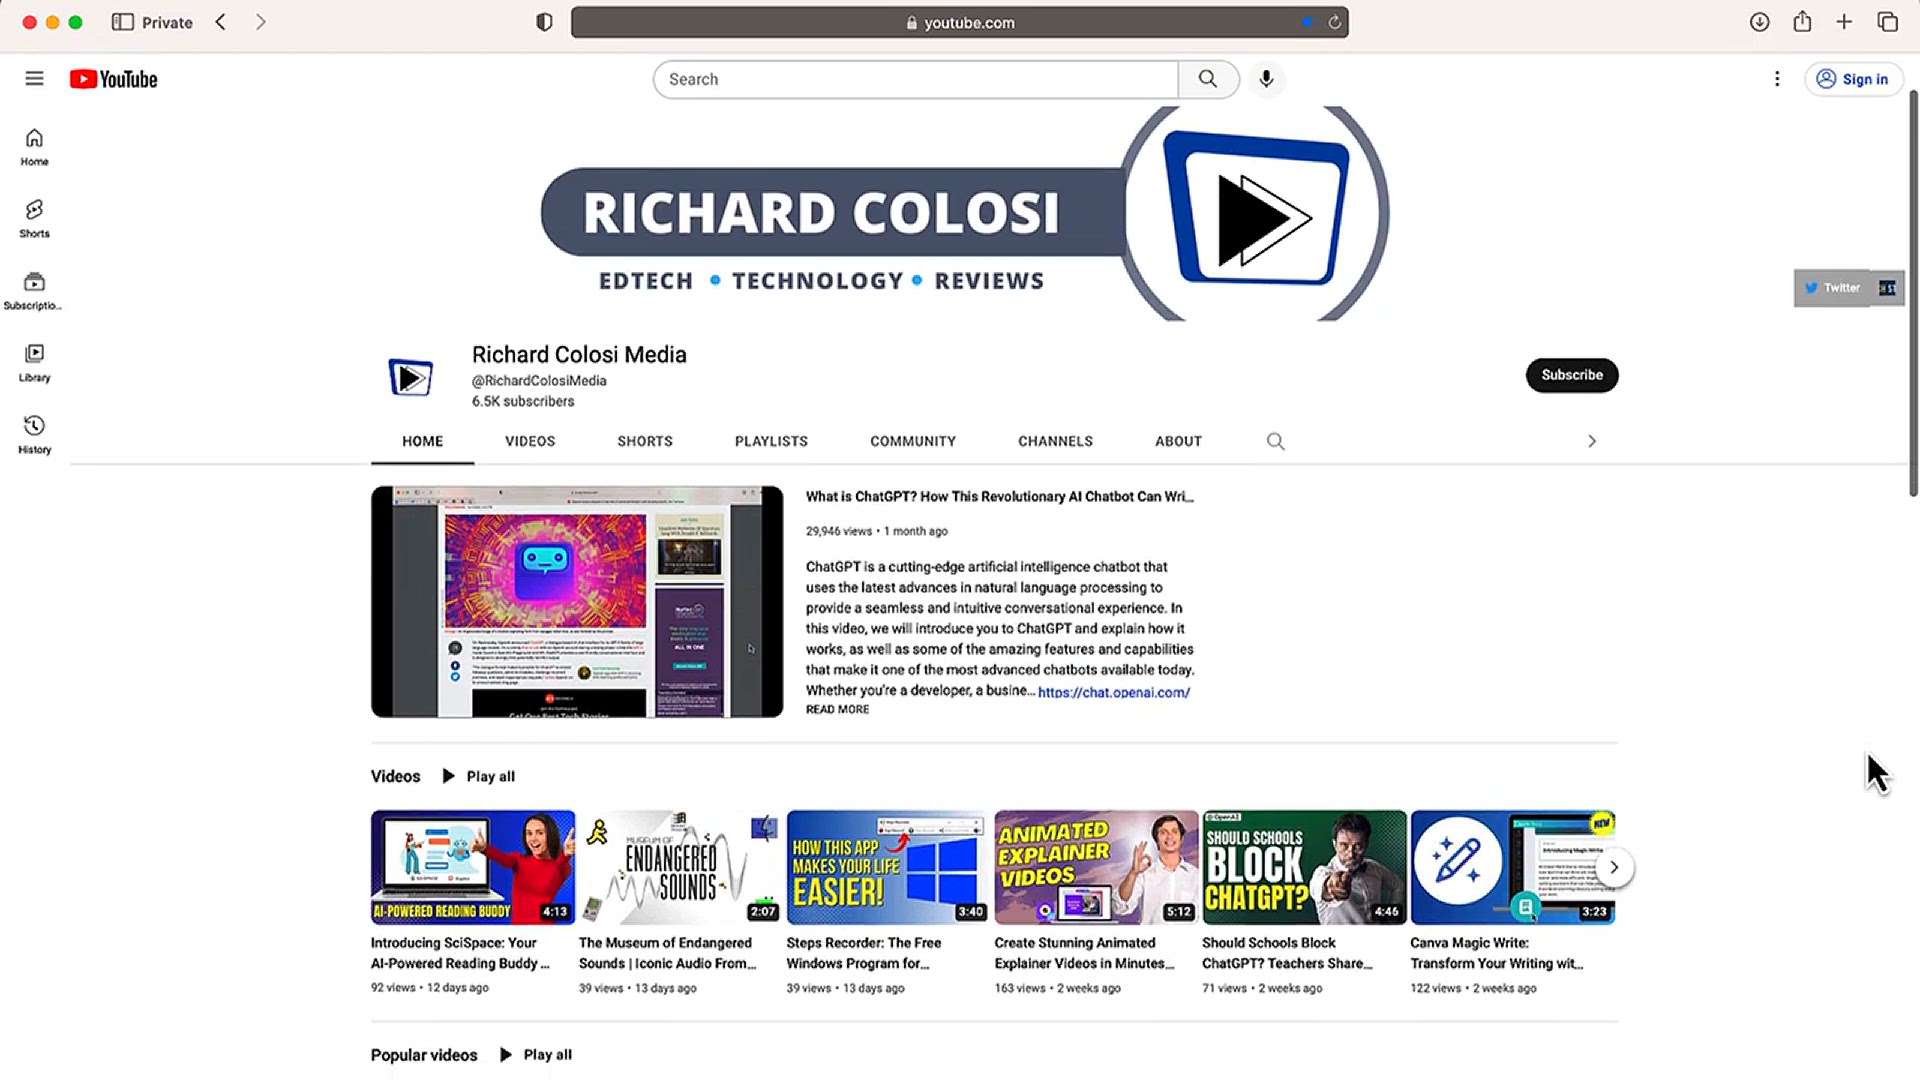Open Subscriptions from the sidebar
Screen dimensions: 1920x1080
(x=34, y=290)
